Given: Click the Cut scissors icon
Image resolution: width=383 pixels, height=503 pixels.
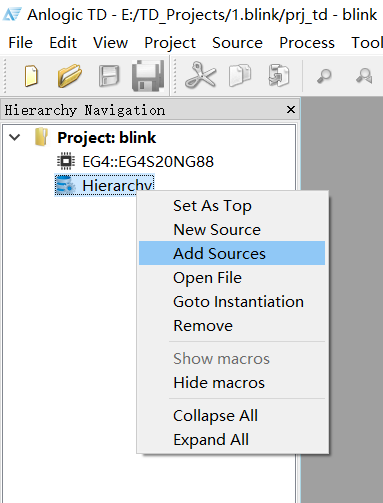Looking at the screenshot, I should 200,75.
